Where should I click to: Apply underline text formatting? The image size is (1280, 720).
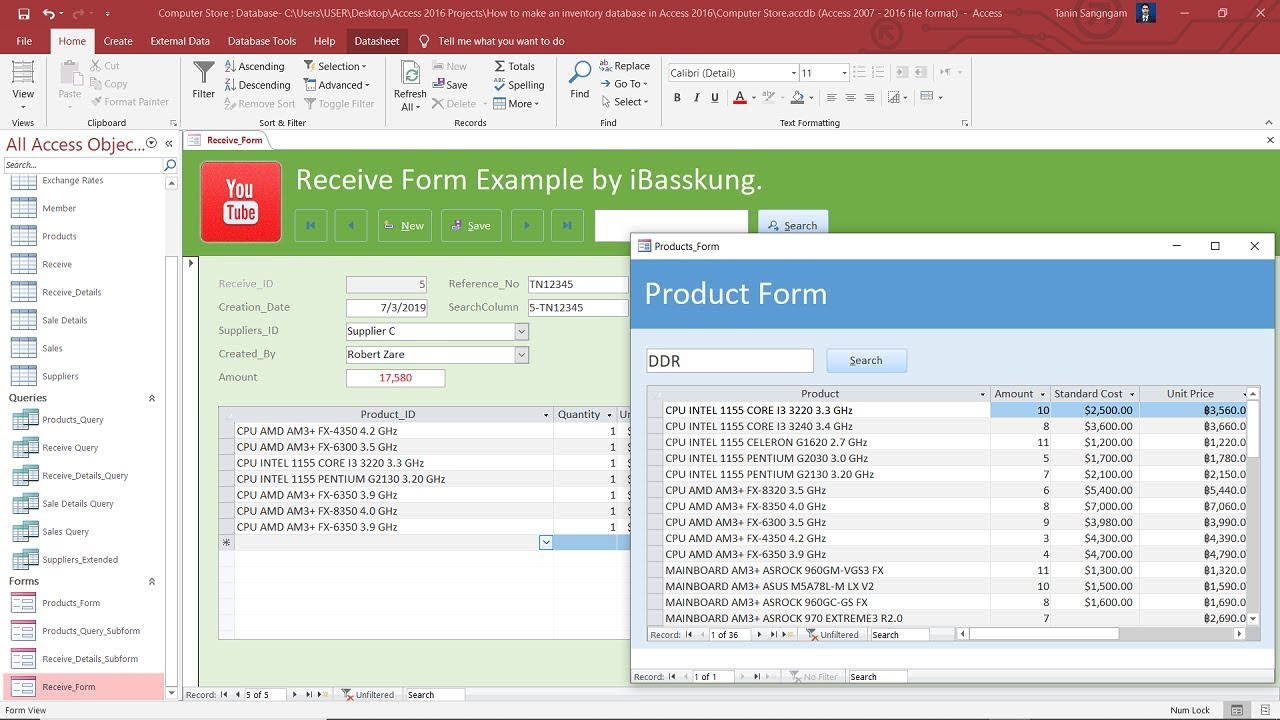[714, 98]
